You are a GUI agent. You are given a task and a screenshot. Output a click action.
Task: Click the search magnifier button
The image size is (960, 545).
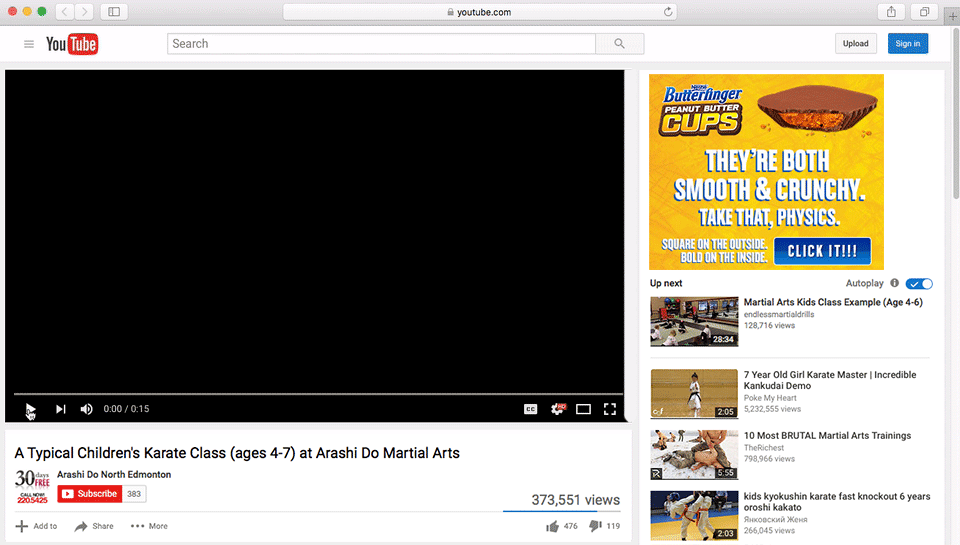(620, 44)
